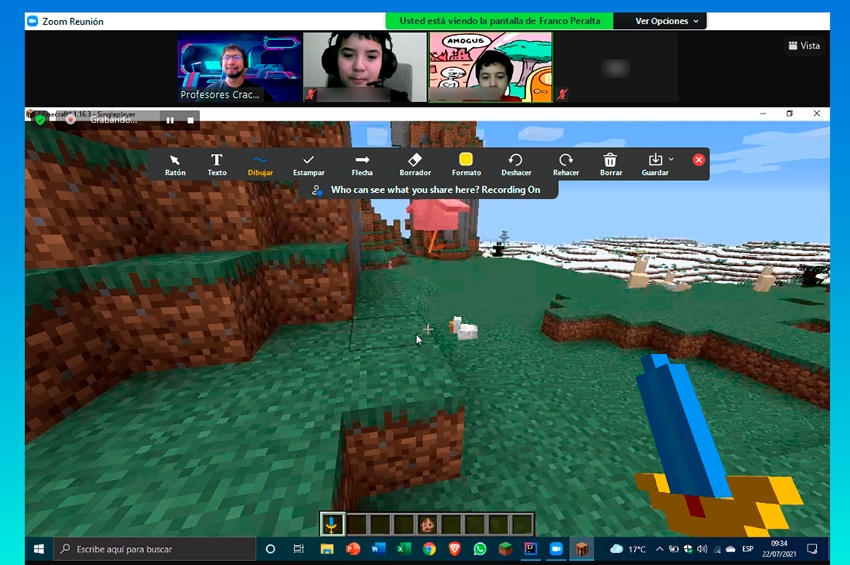Open the Windows Start menu
850x565 pixels.
point(38,549)
